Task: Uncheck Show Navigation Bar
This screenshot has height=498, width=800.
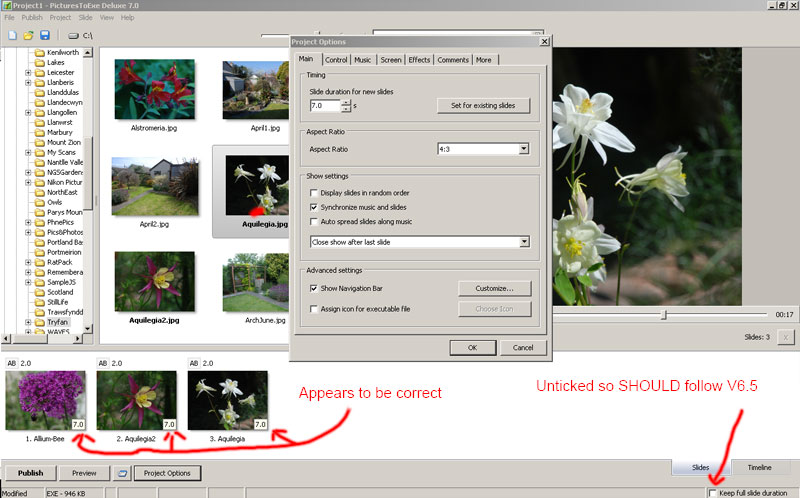Action: [314, 288]
